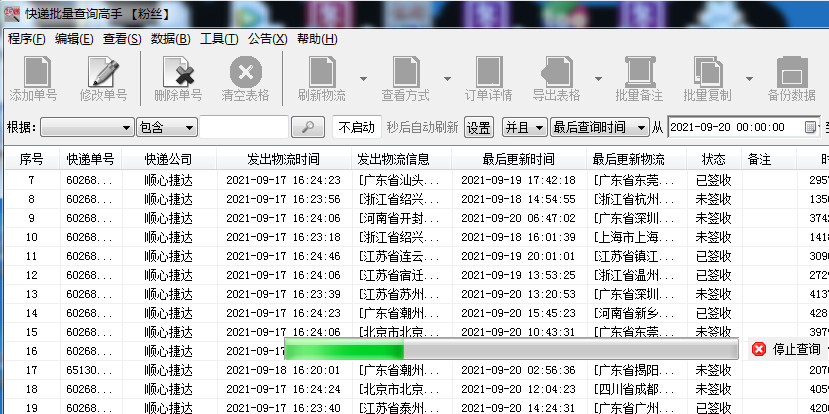Click 顺心捷达 company in row 16
The width and height of the screenshot is (829, 414).
(168, 352)
